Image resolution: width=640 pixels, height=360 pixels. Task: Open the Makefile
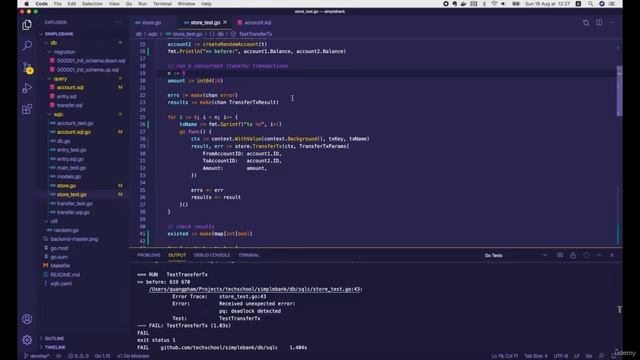(60, 266)
